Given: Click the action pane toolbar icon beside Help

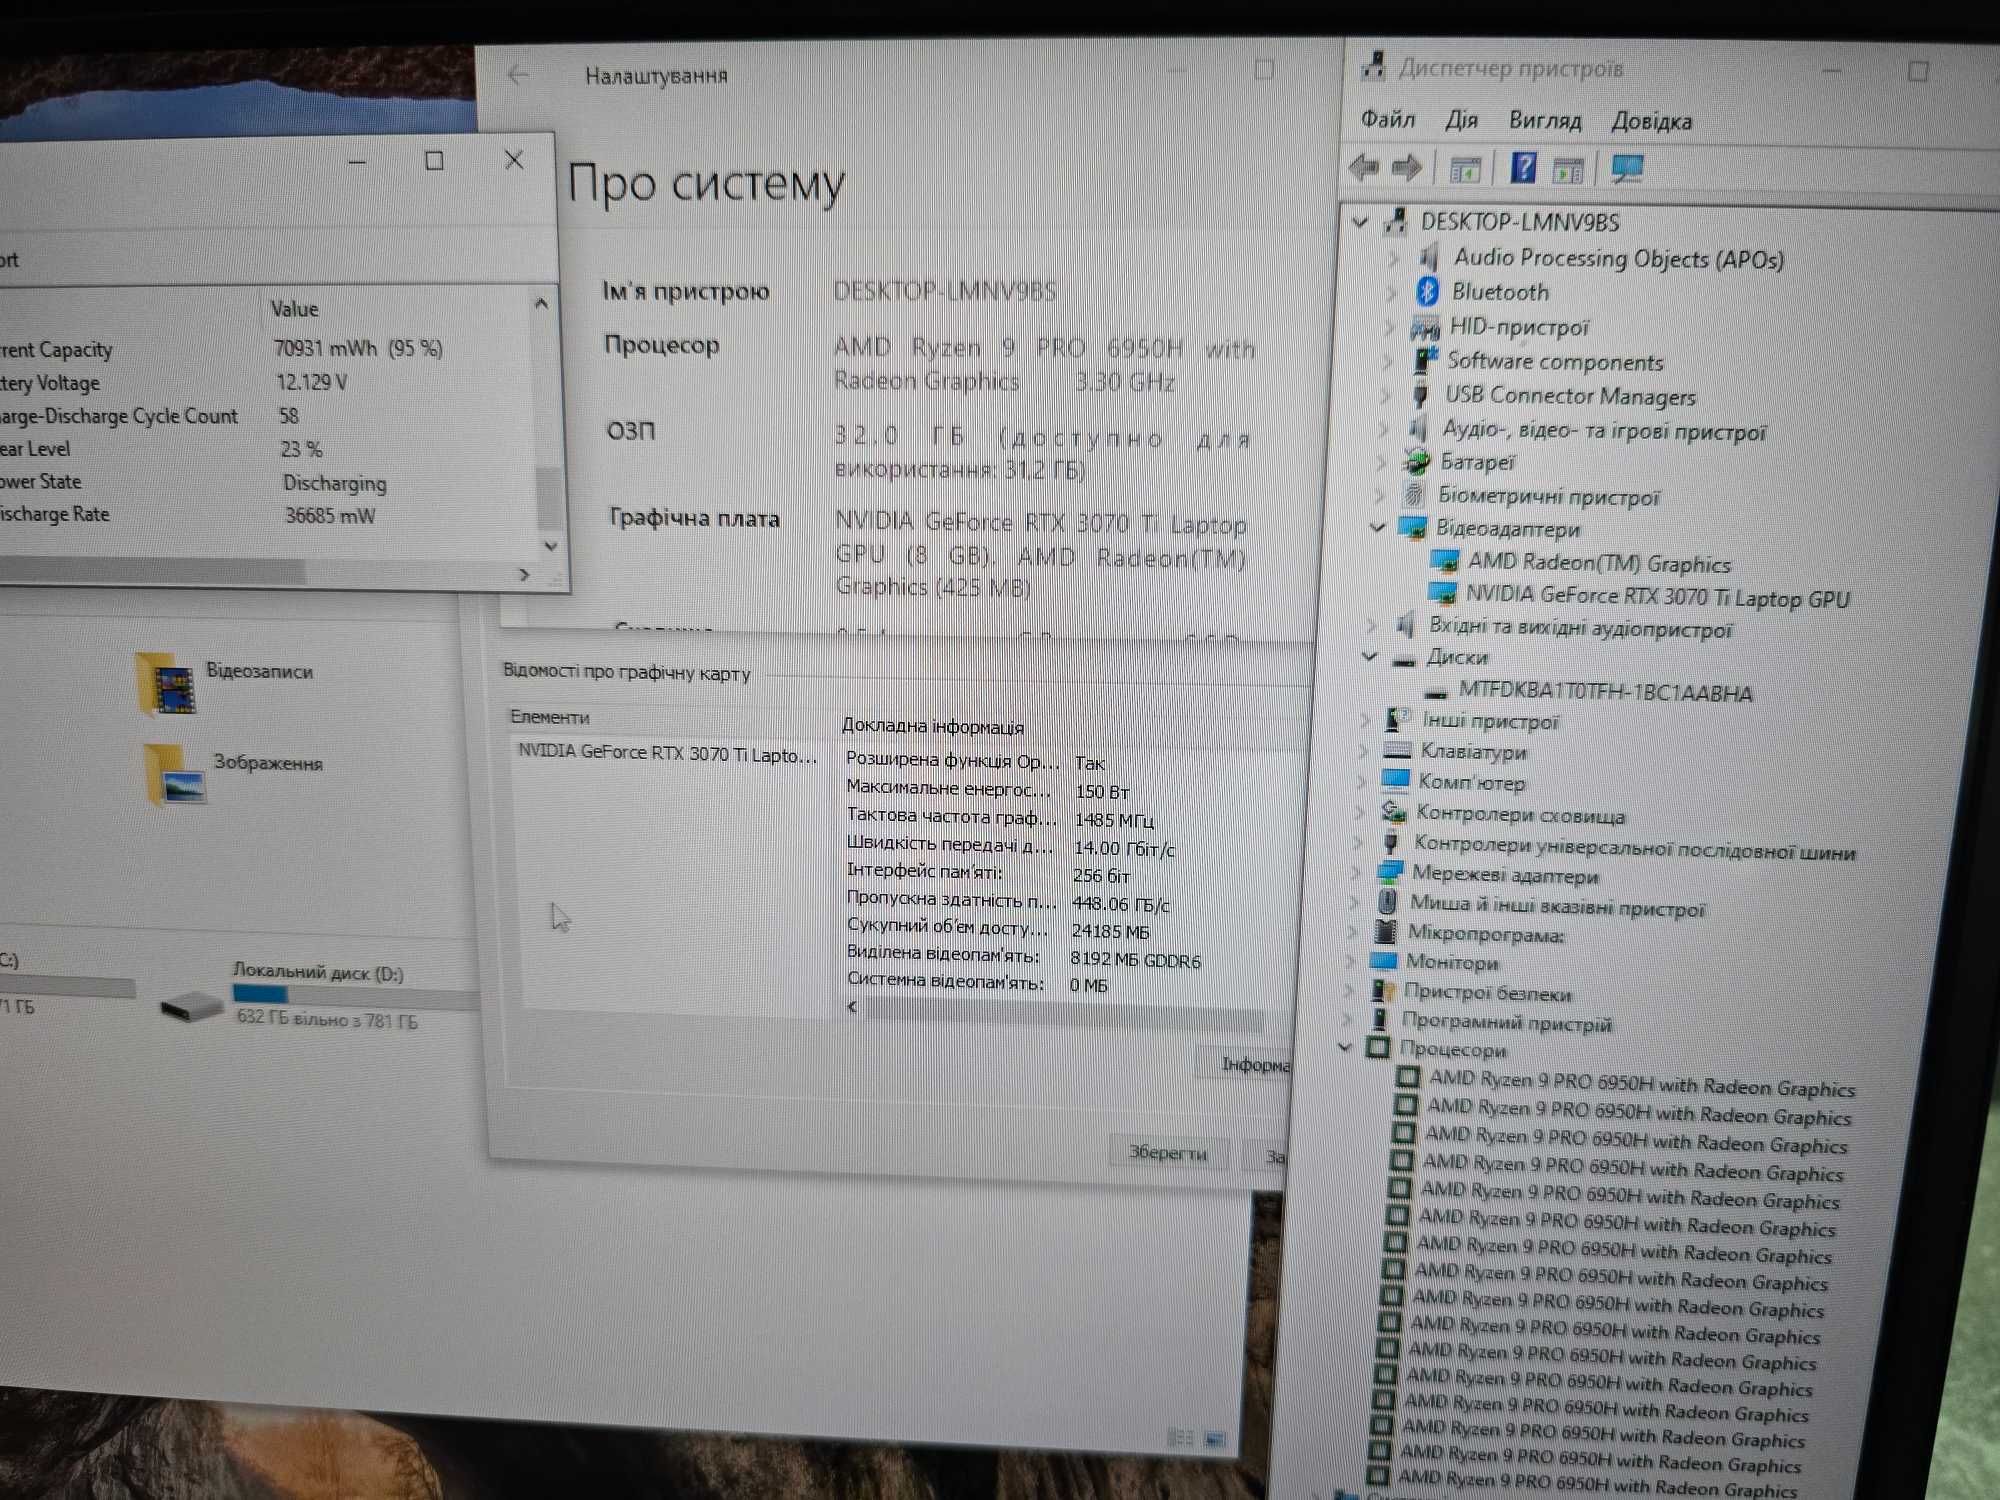Looking at the screenshot, I should (1568, 172).
